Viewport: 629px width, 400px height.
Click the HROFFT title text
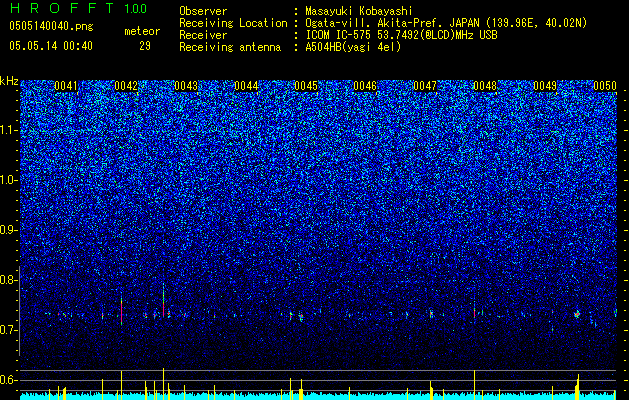(x=62, y=8)
